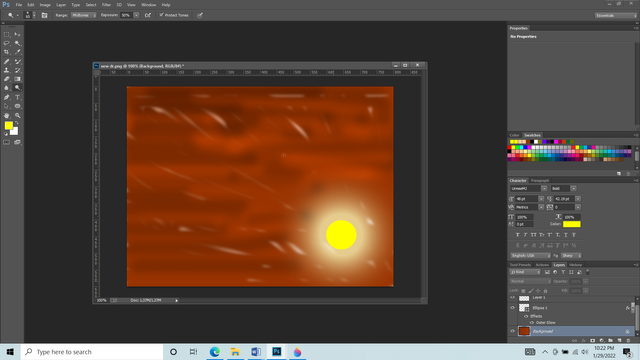Select the Blur tool
This screenshot has width=640, height=360.
click(x=7, y=88)
